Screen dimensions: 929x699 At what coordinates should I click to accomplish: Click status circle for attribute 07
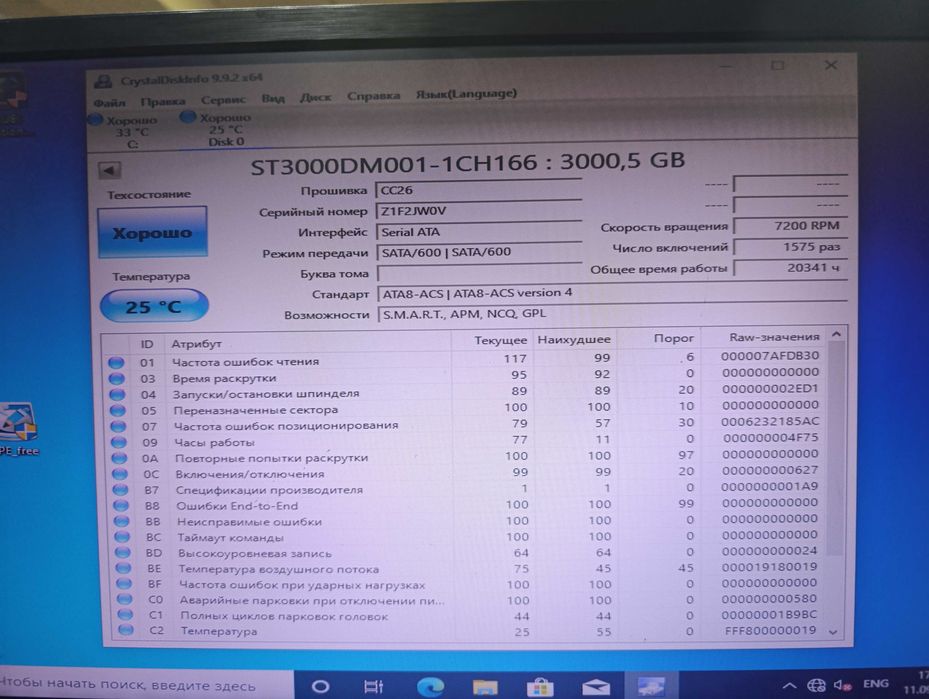pyautogui.click(x=118, y=427)
